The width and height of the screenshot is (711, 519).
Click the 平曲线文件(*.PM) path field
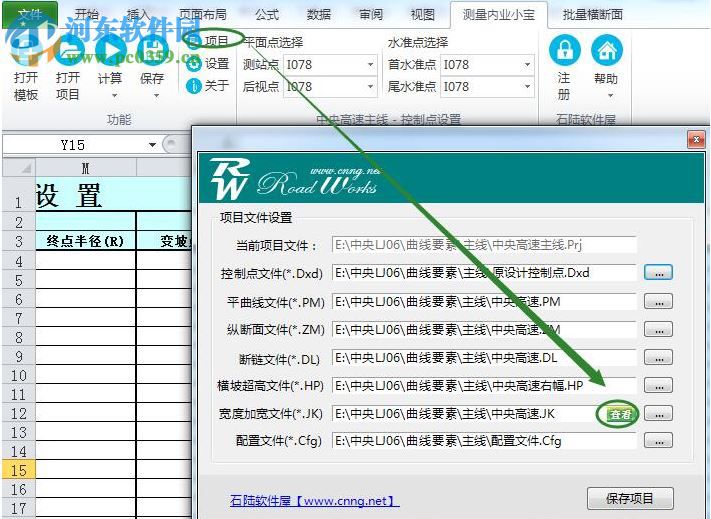[484, 301]
